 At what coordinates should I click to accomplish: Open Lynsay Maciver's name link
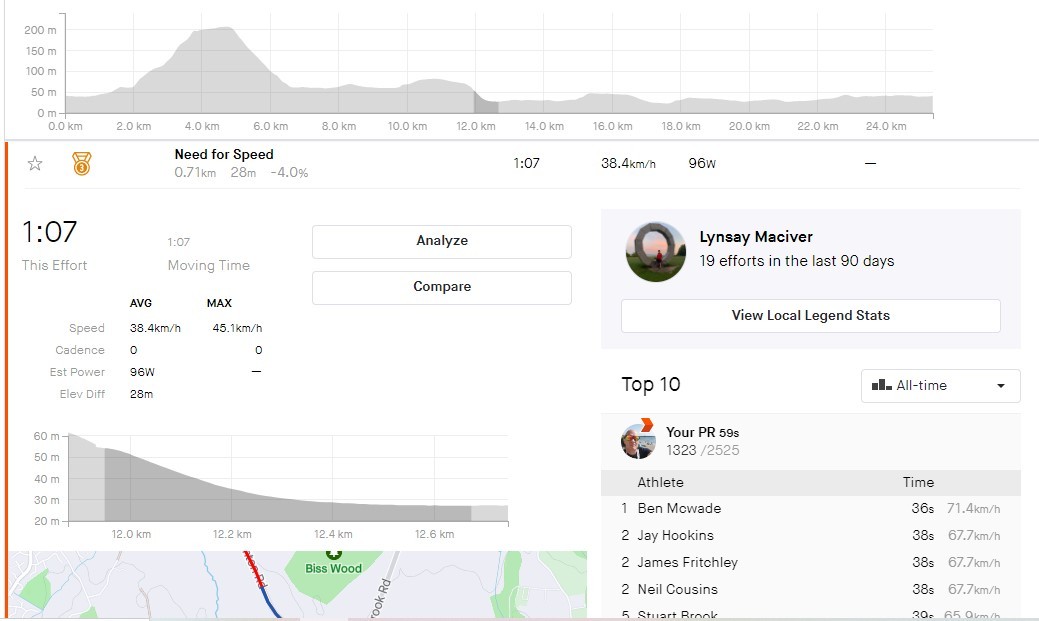tap(756, 237)
